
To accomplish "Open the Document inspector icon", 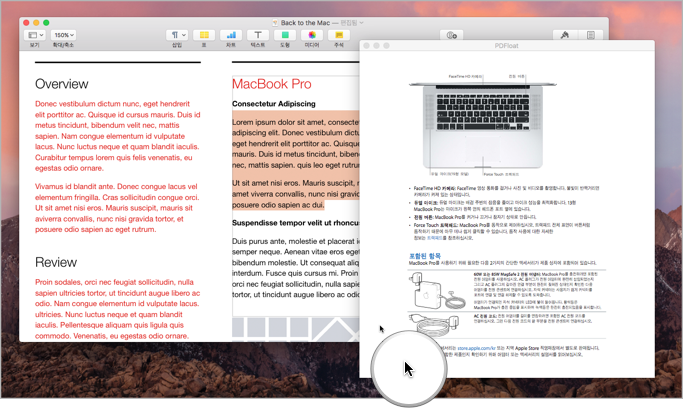I will (x=591, y=35).
